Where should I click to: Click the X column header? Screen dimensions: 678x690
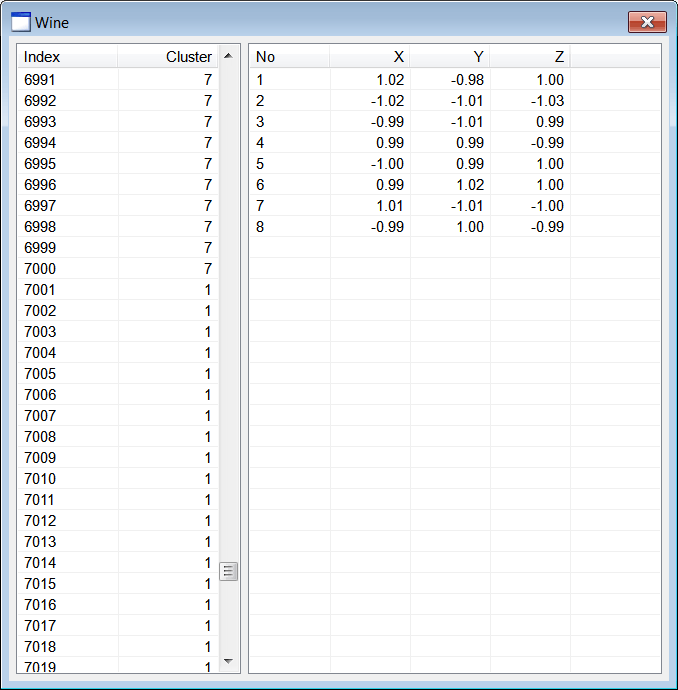coord(370,57)
